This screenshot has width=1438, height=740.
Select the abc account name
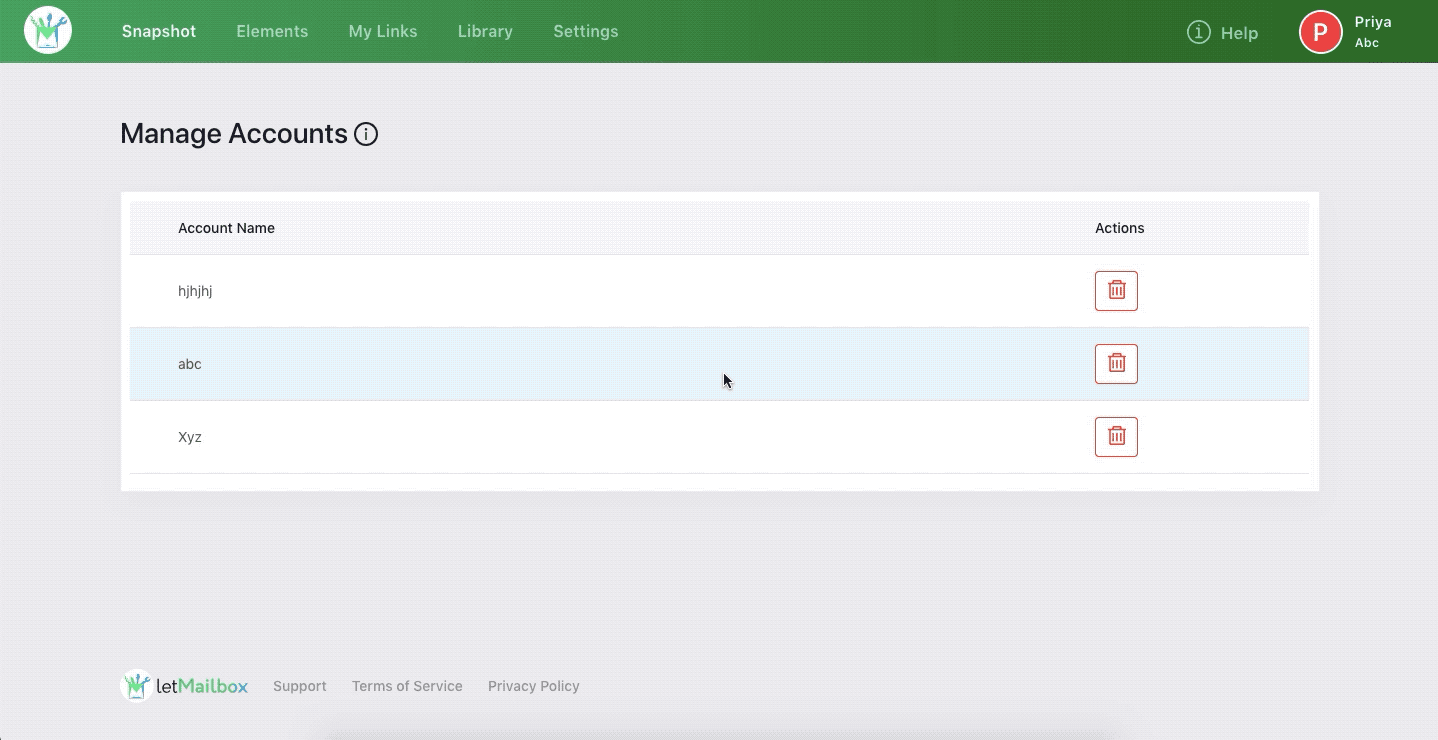[190, 364]
